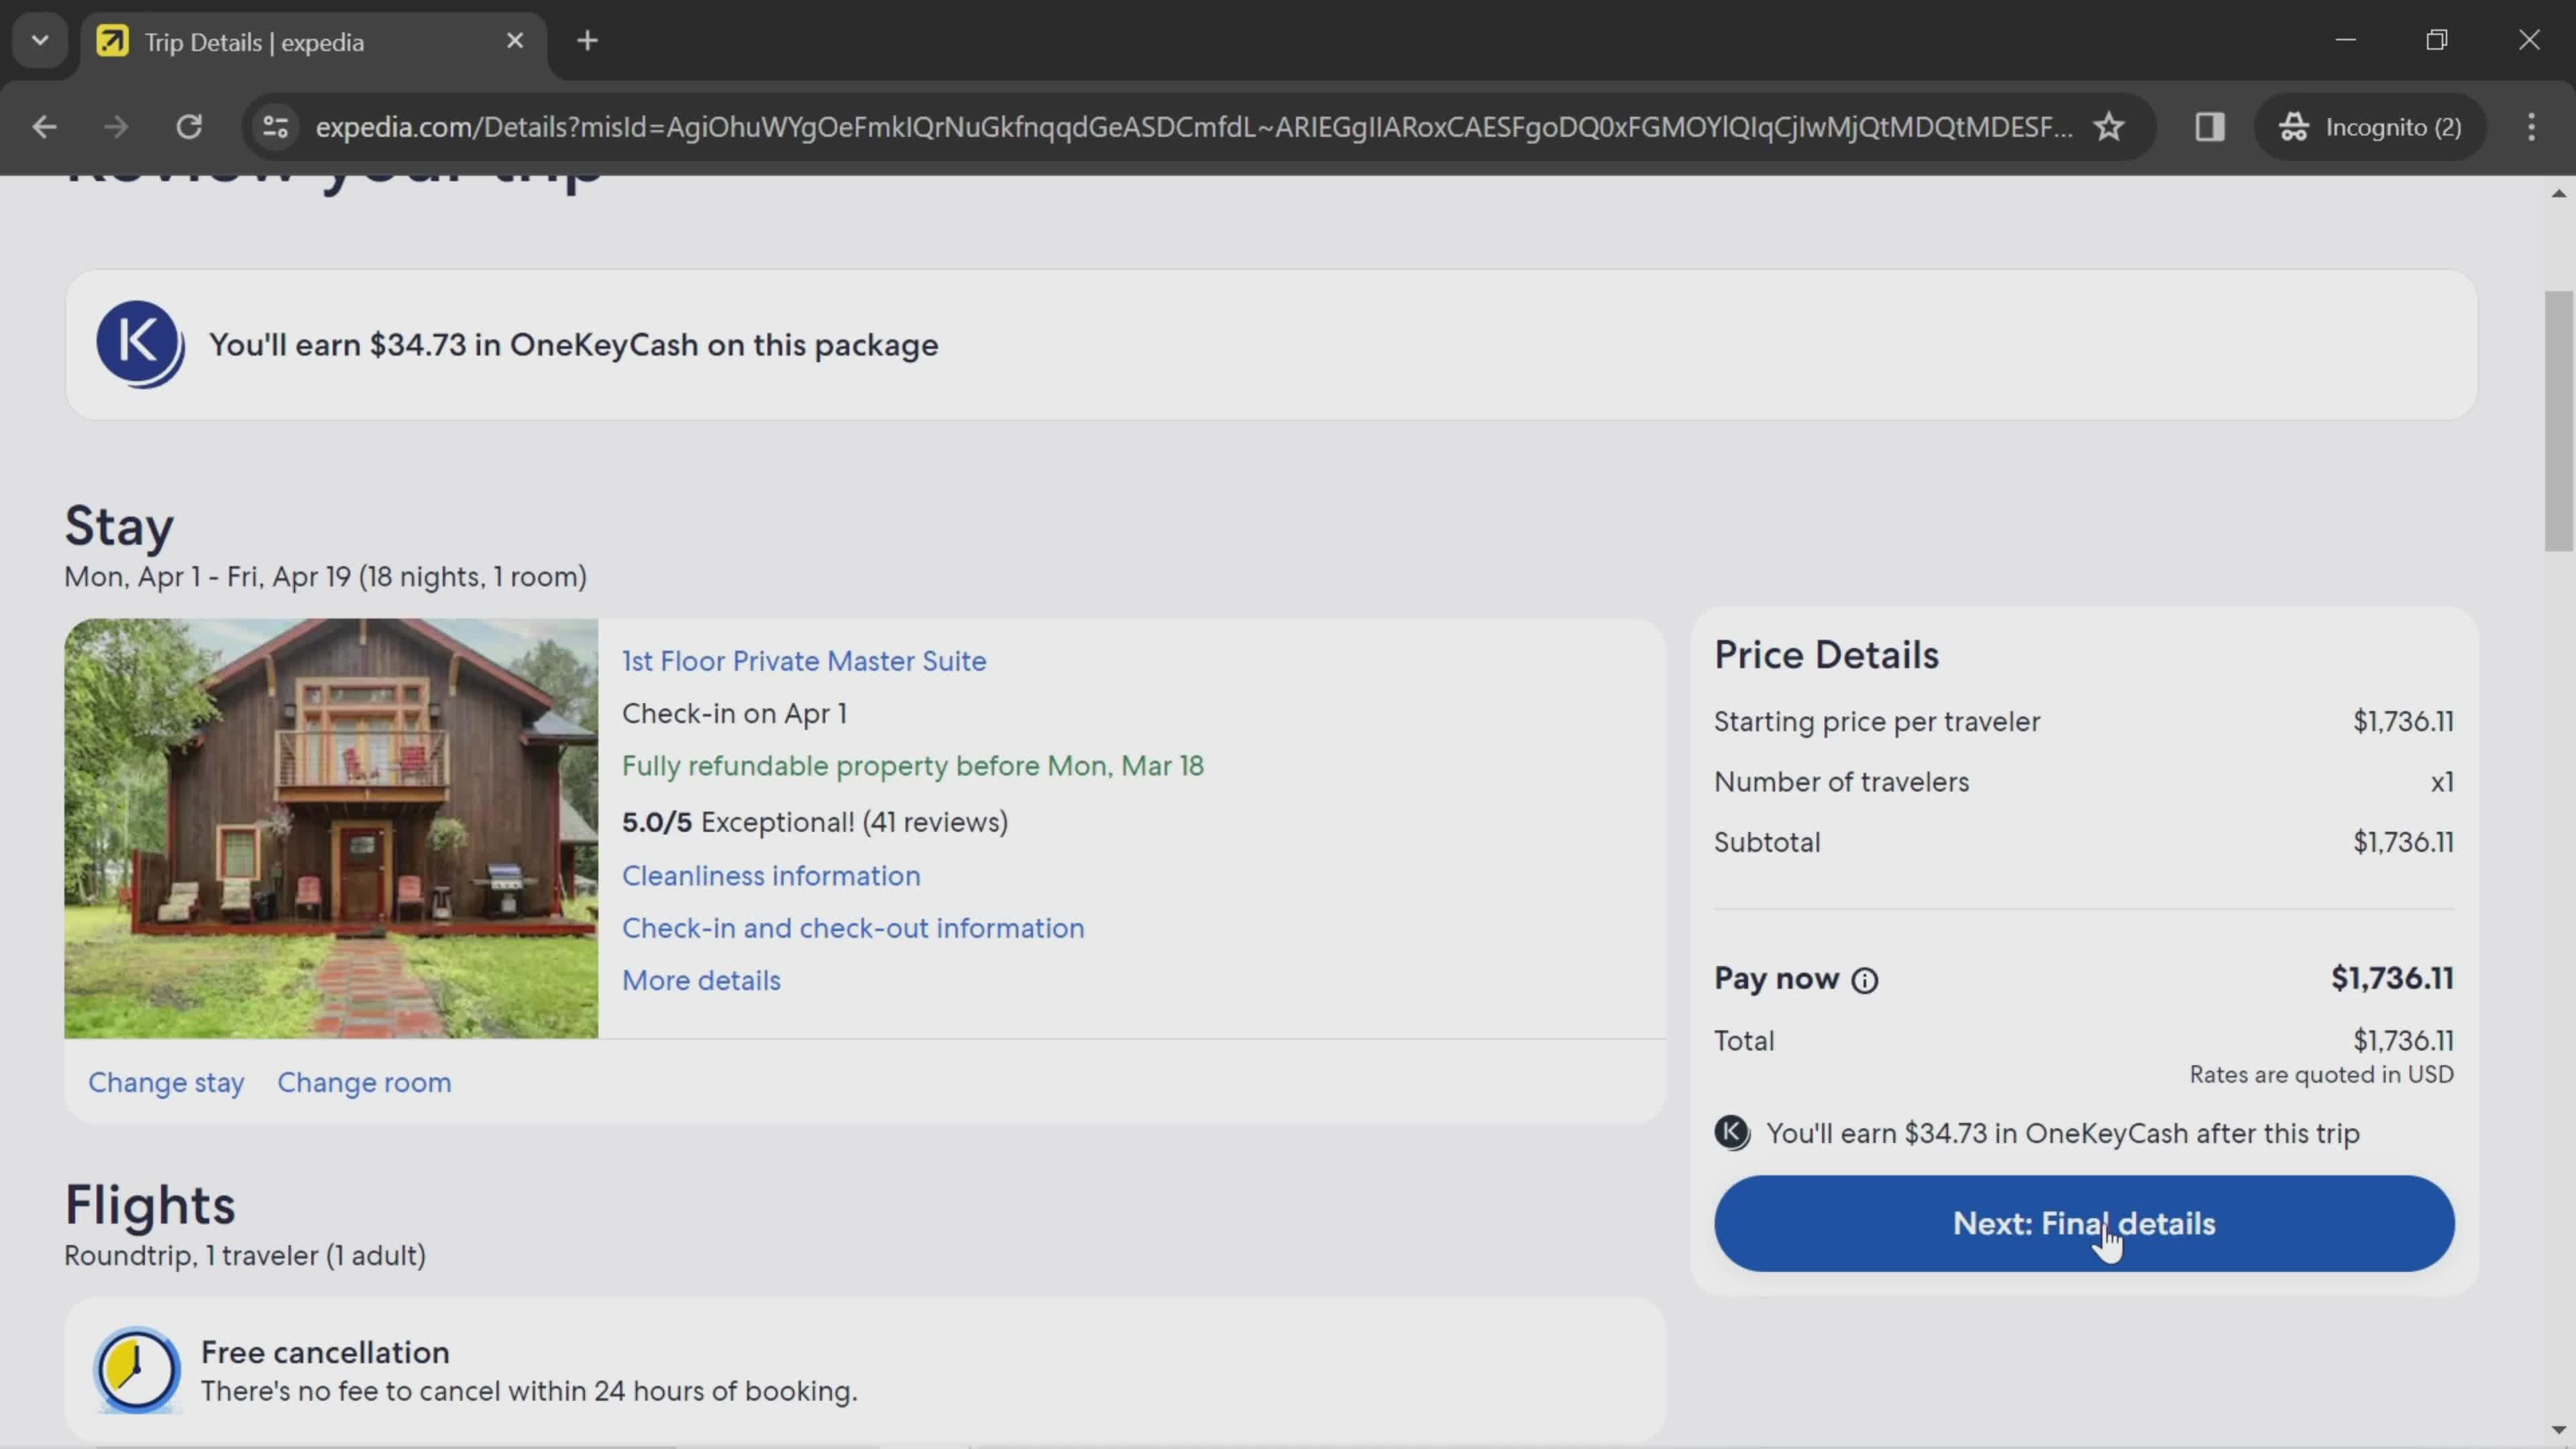Screen dimensions: 2576x1449
Task: Click the page vertical scrollbar thumb
Action: point(2558,420)
